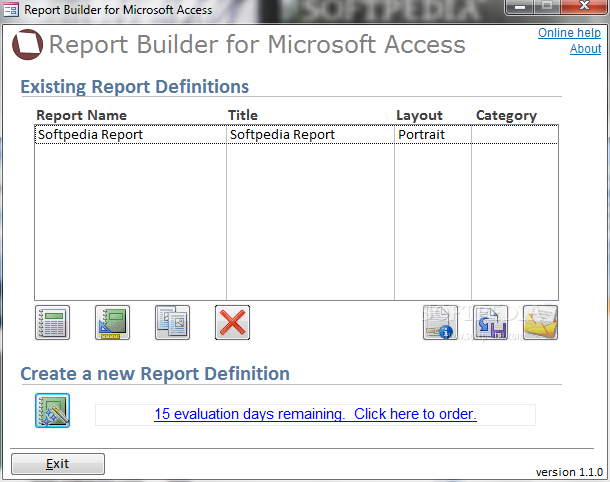This screenshot has width=610, height=482.
Task: Select the Portrait layout cell
Action: pos(433,135)
